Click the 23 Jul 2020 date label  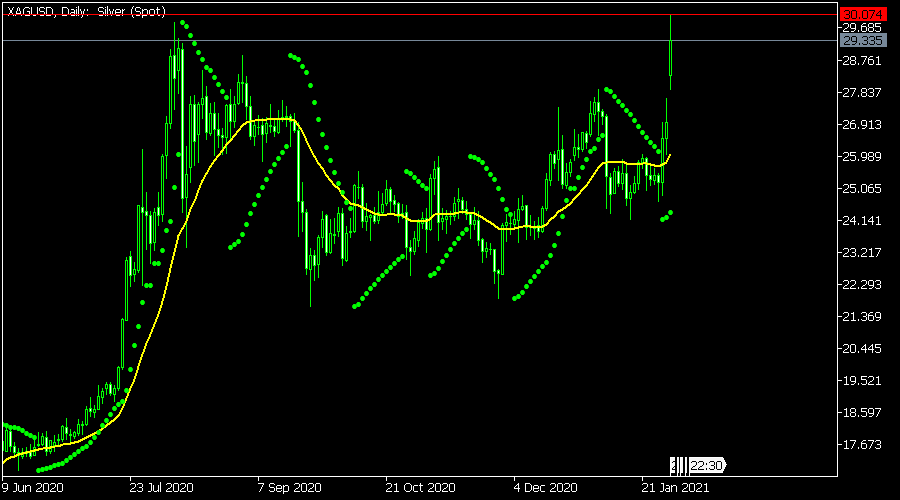pos(162,488)
